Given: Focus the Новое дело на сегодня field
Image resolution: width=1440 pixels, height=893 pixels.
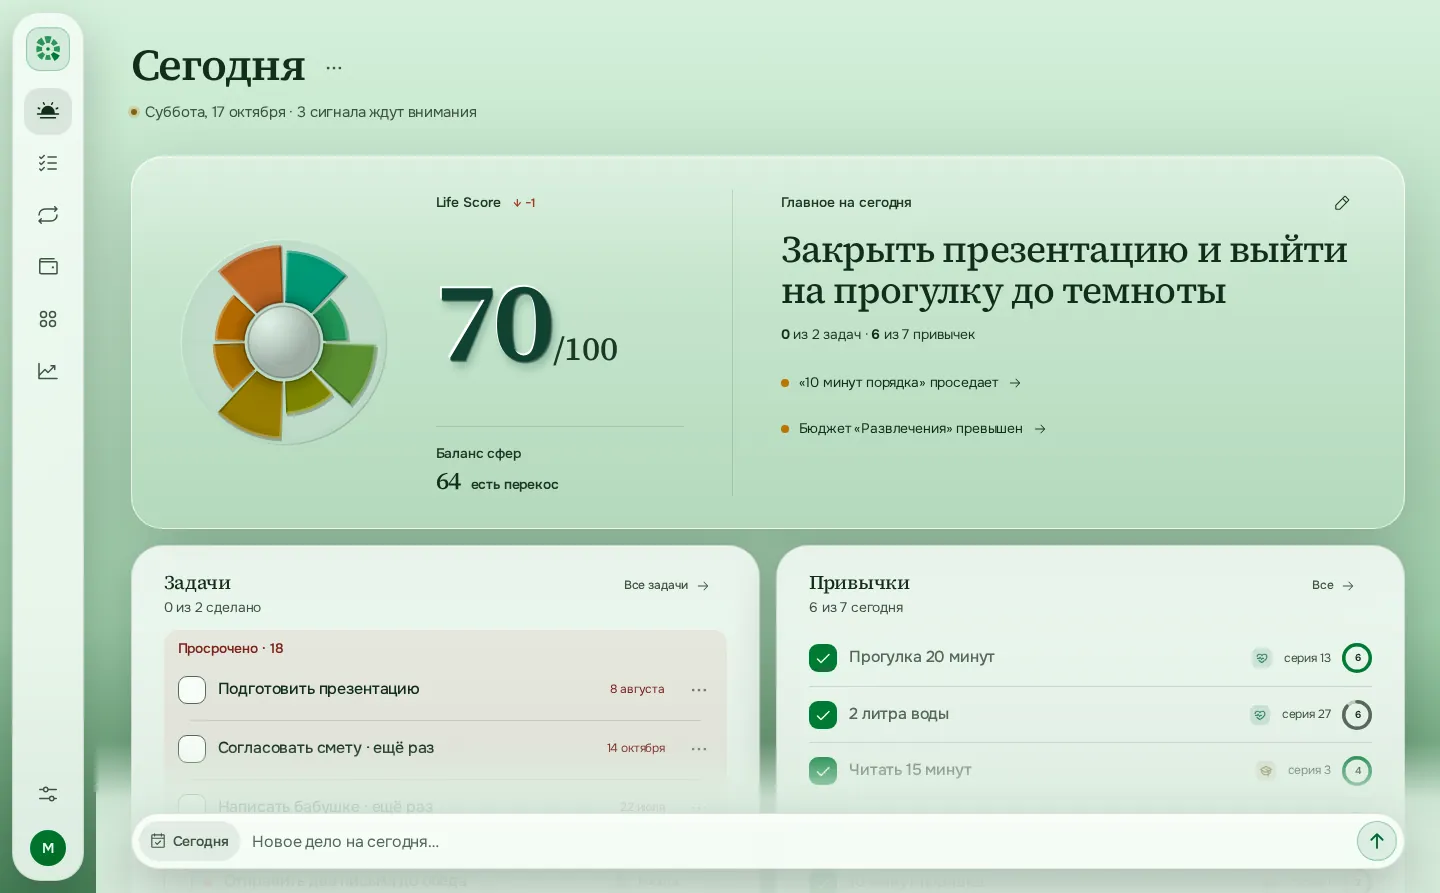Looking at the screenshot, I should [798, 841].
